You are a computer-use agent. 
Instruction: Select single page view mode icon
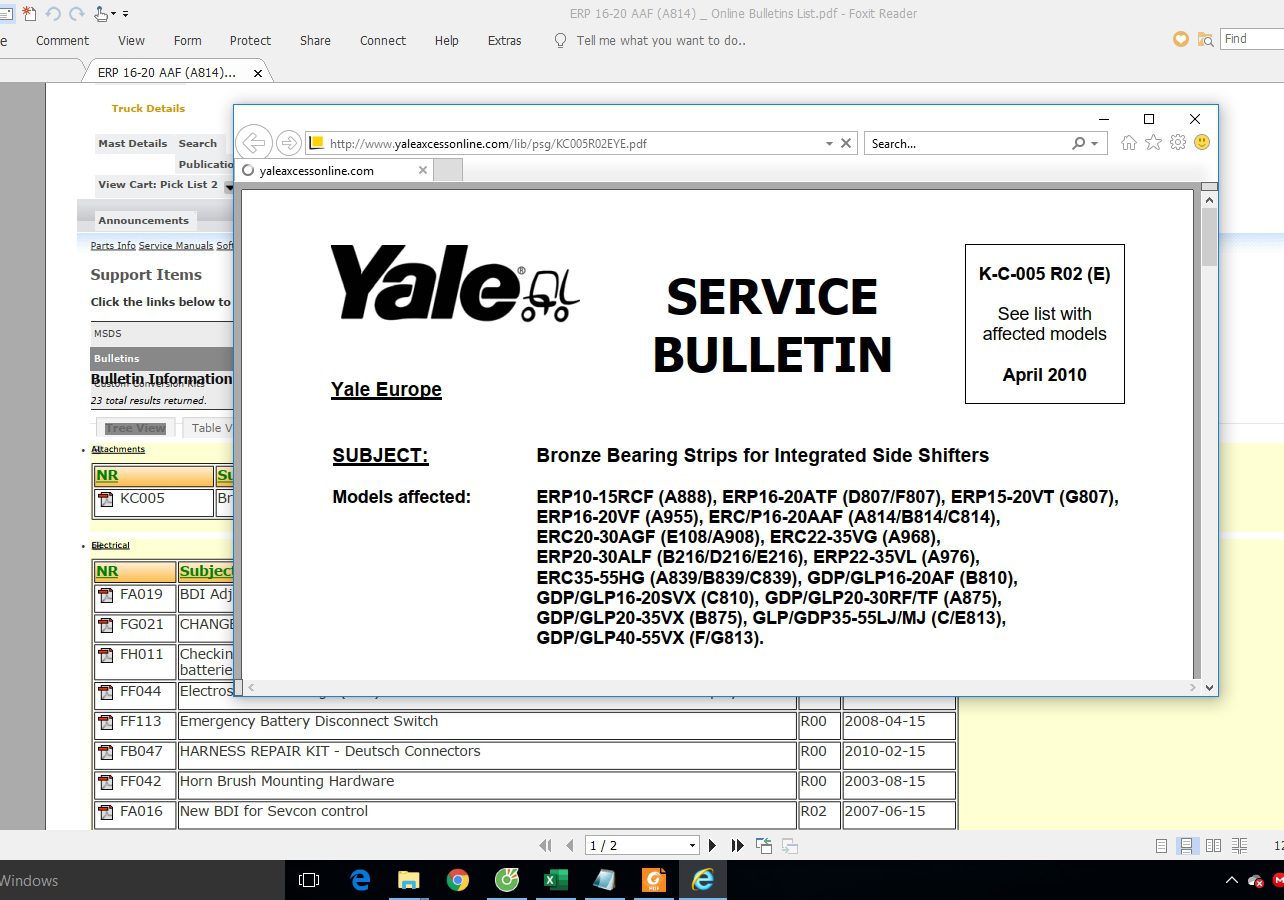1161,845
